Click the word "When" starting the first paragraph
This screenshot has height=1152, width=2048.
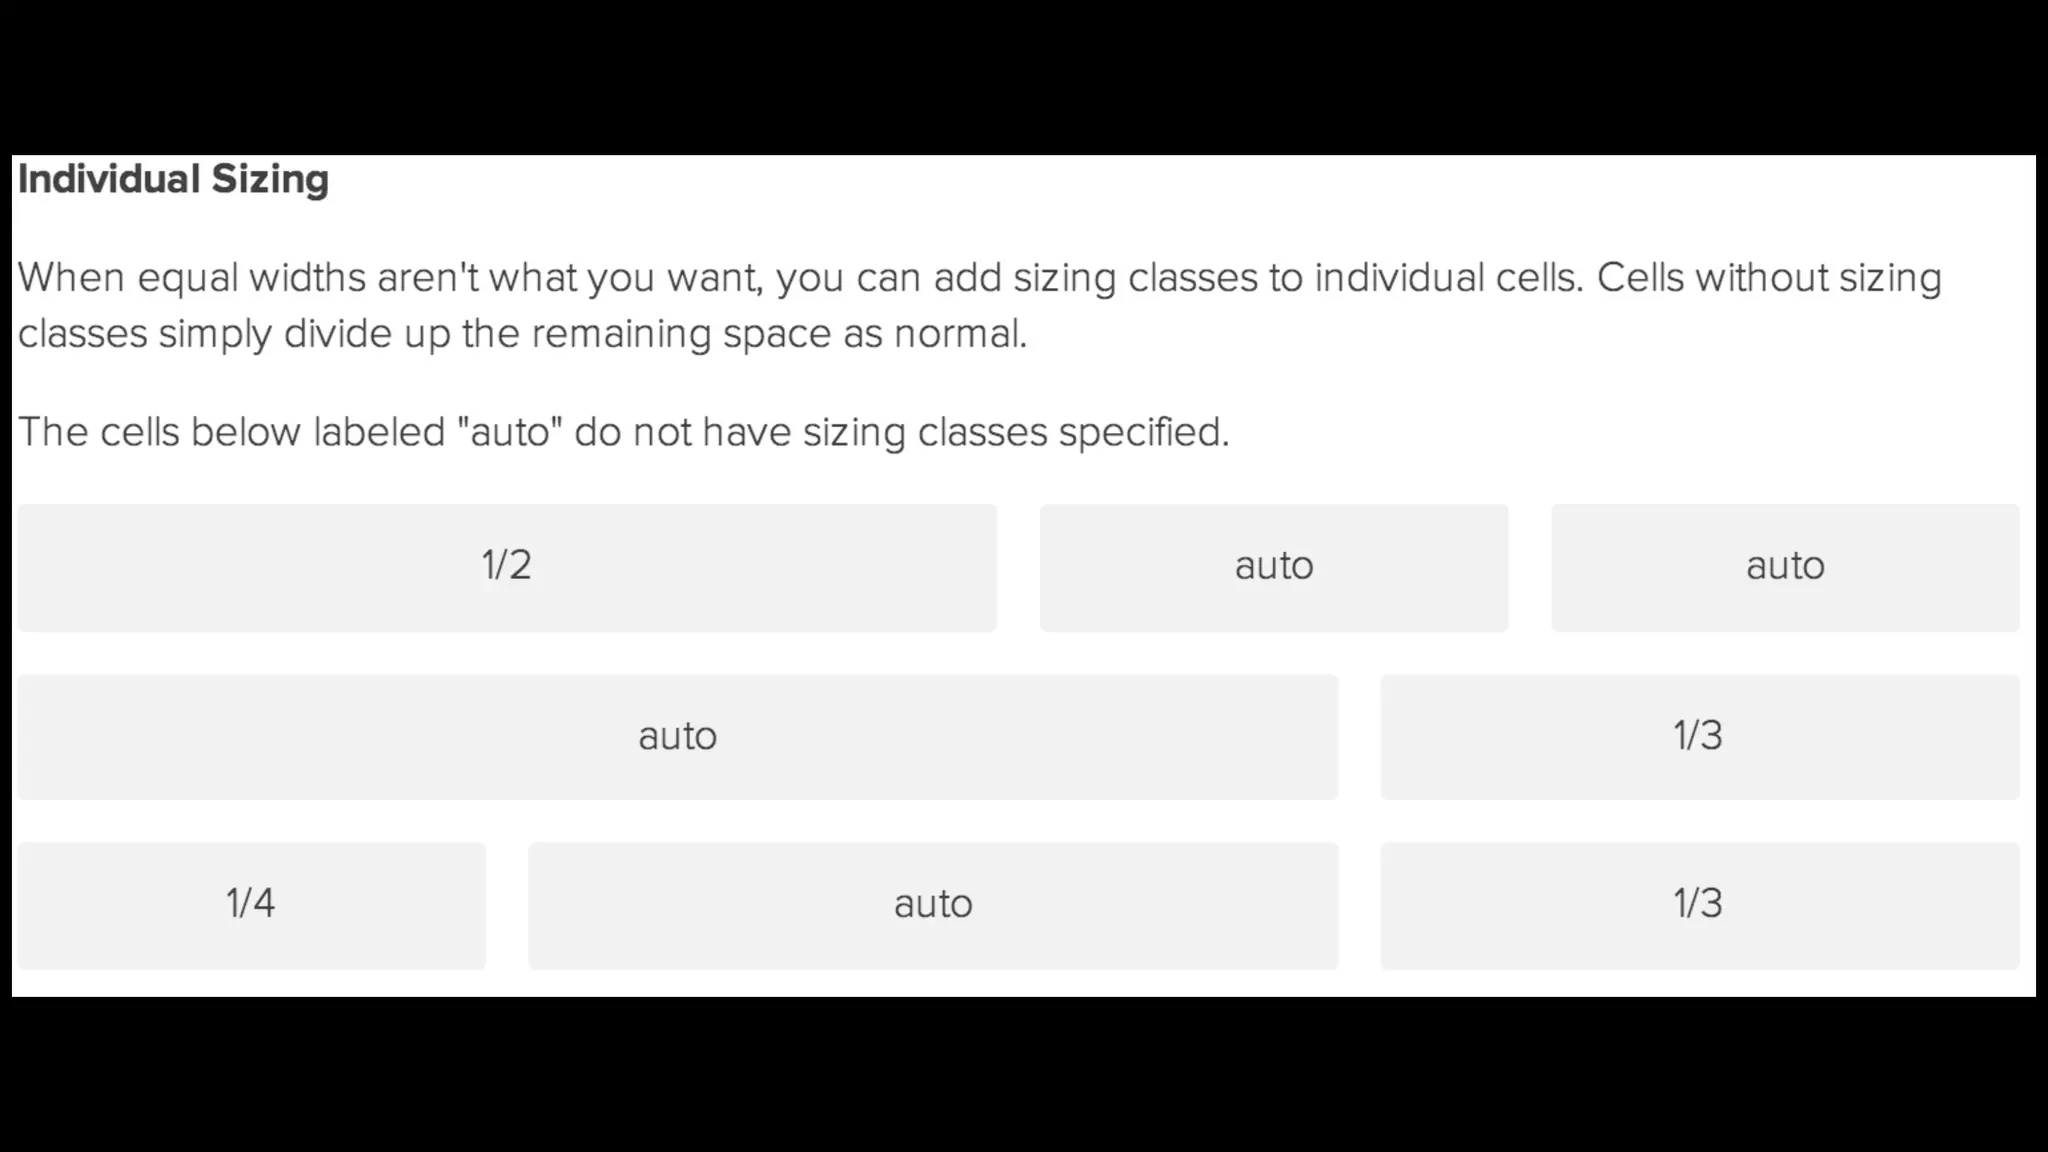point(71,278)
